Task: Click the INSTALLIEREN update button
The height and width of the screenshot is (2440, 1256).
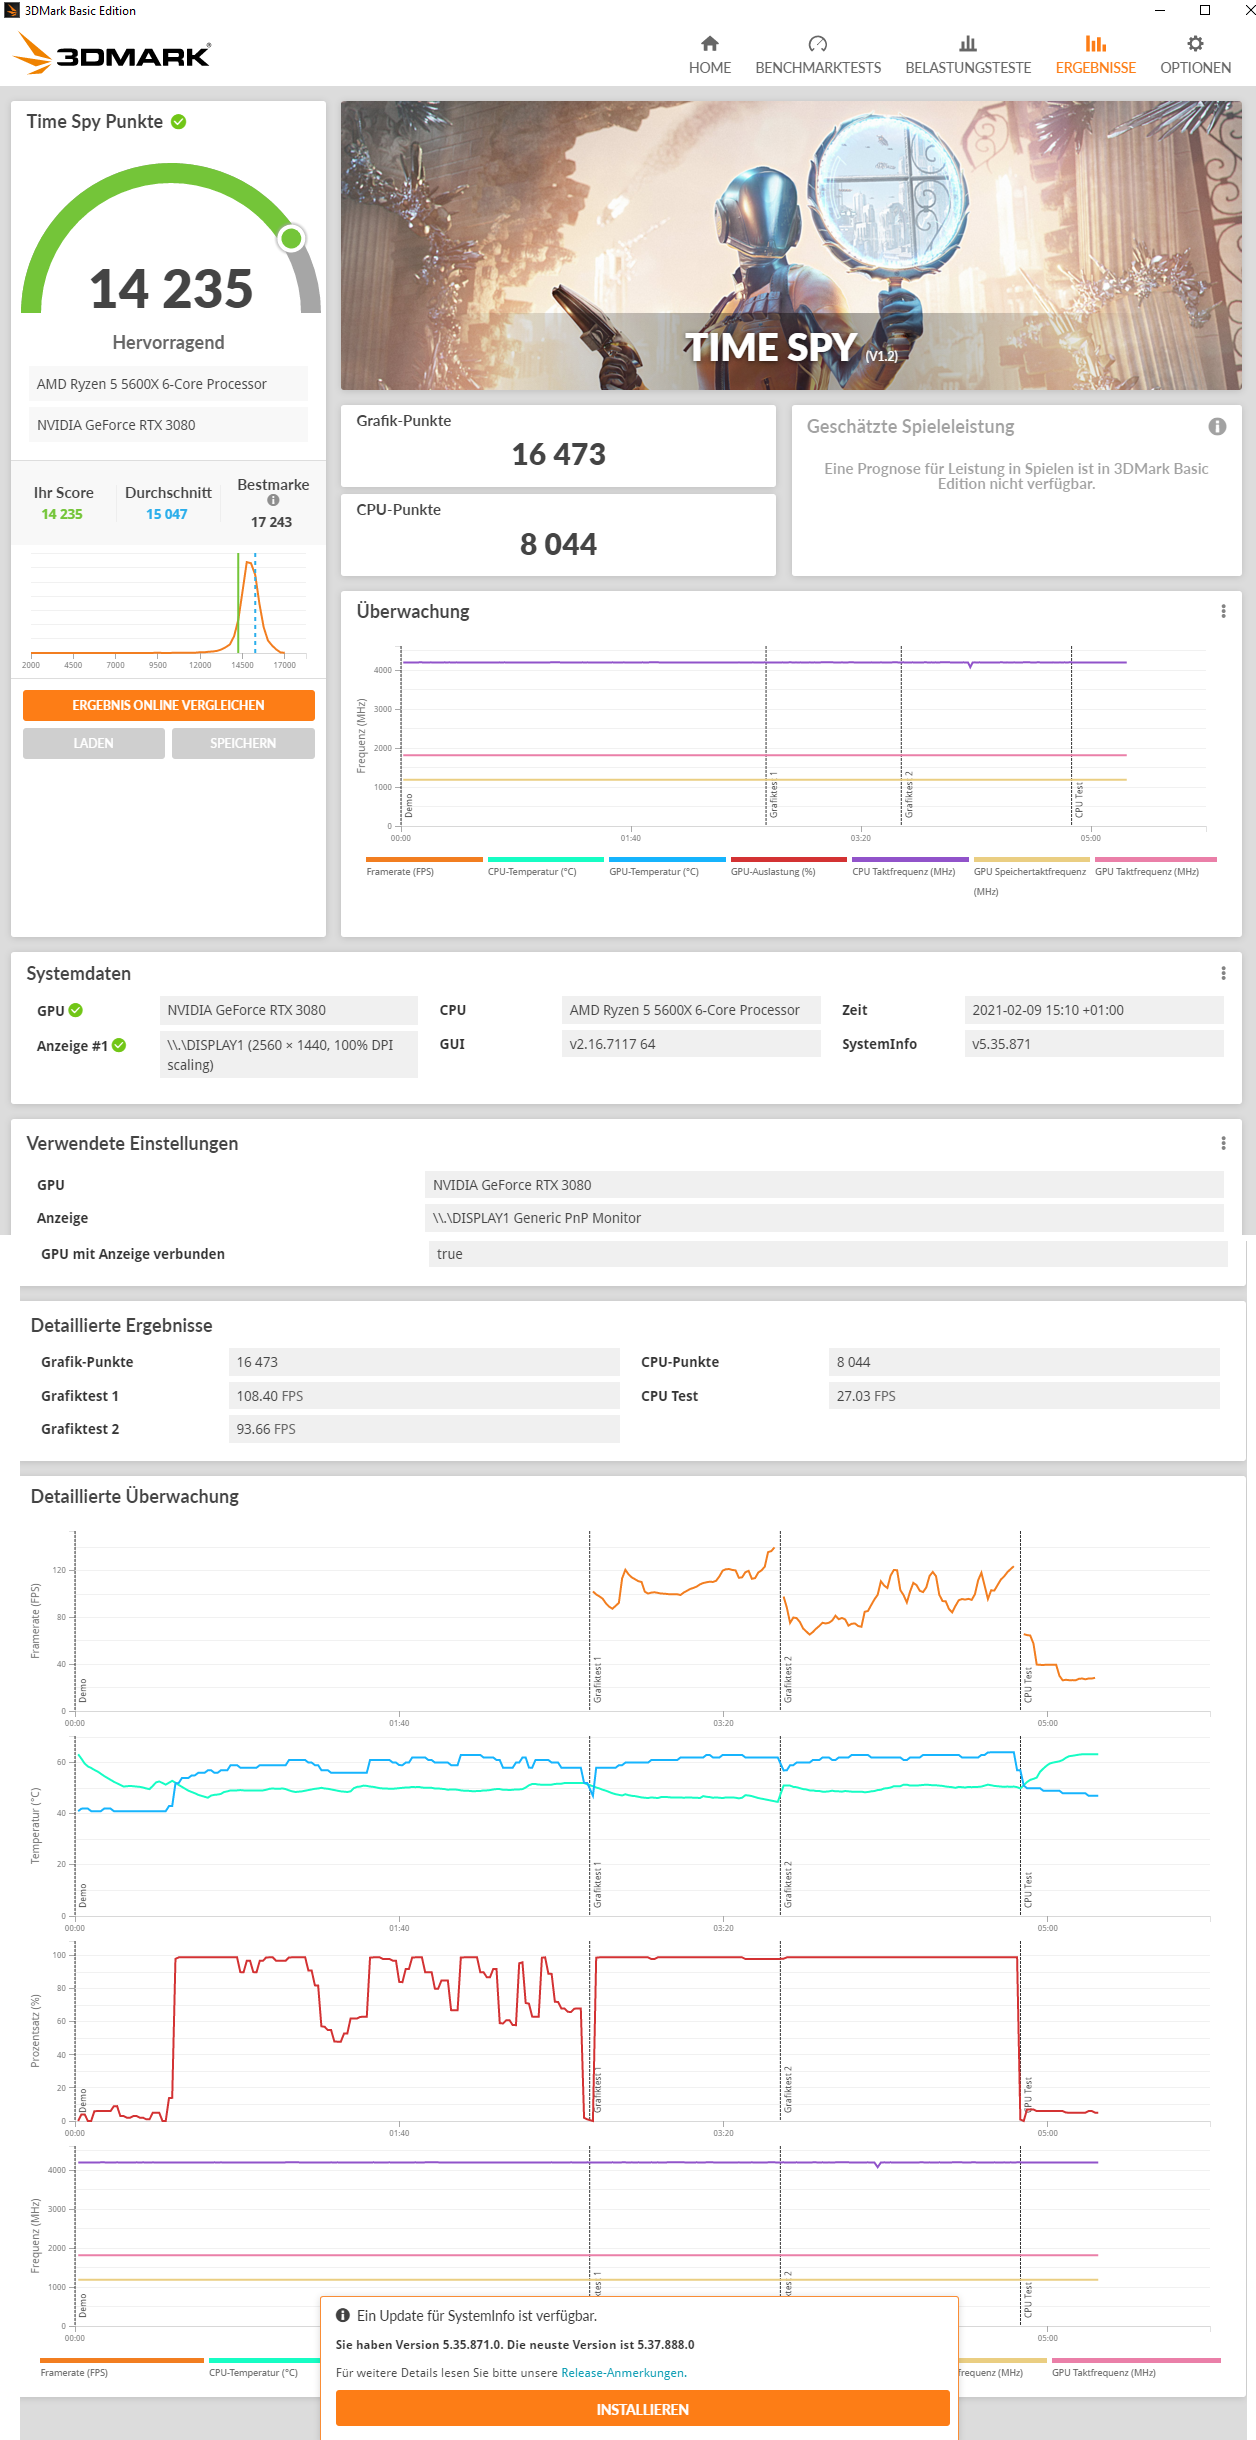Action: [x=642, y=2409]
